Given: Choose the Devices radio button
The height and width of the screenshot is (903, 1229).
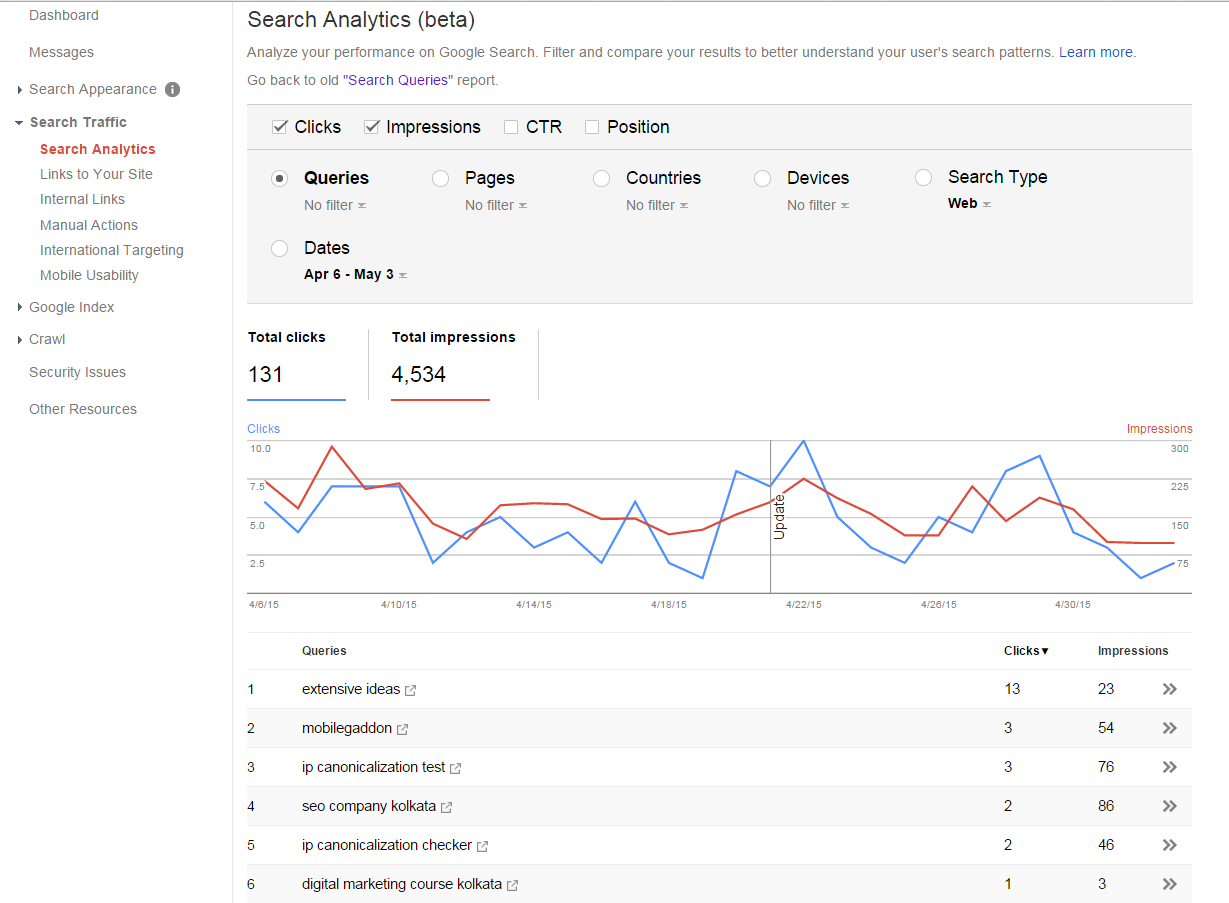Looking at the screenshot, I should (x=762, y=178).
